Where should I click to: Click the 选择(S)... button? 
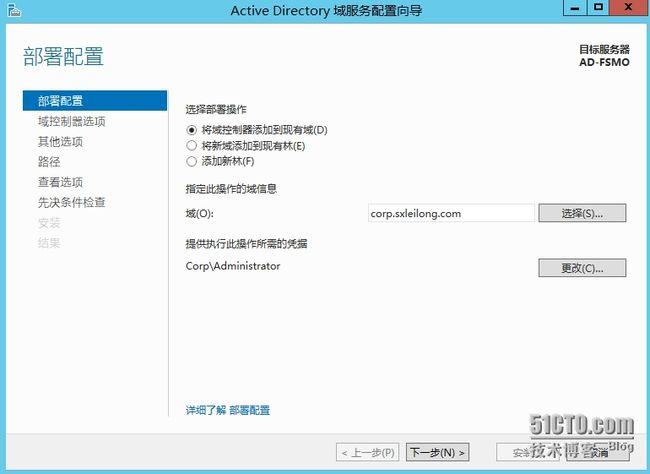point(582,213)
